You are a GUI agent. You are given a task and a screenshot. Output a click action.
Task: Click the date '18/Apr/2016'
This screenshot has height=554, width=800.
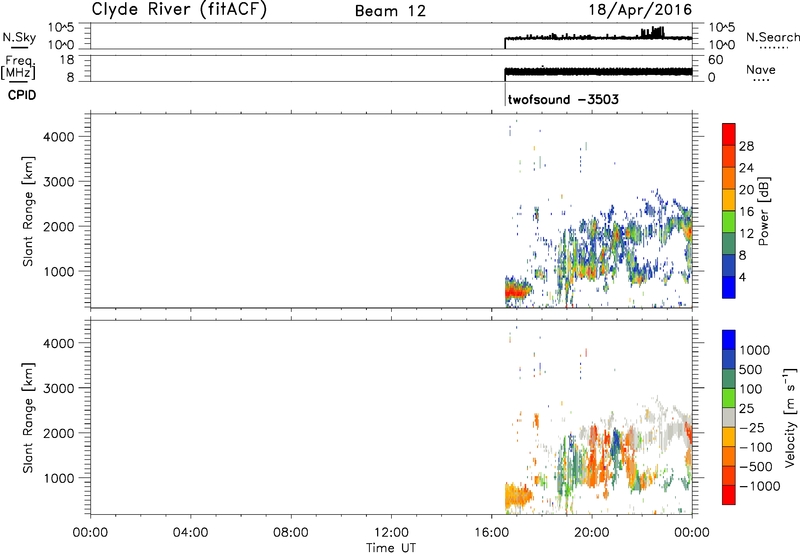tap(640, 10)
